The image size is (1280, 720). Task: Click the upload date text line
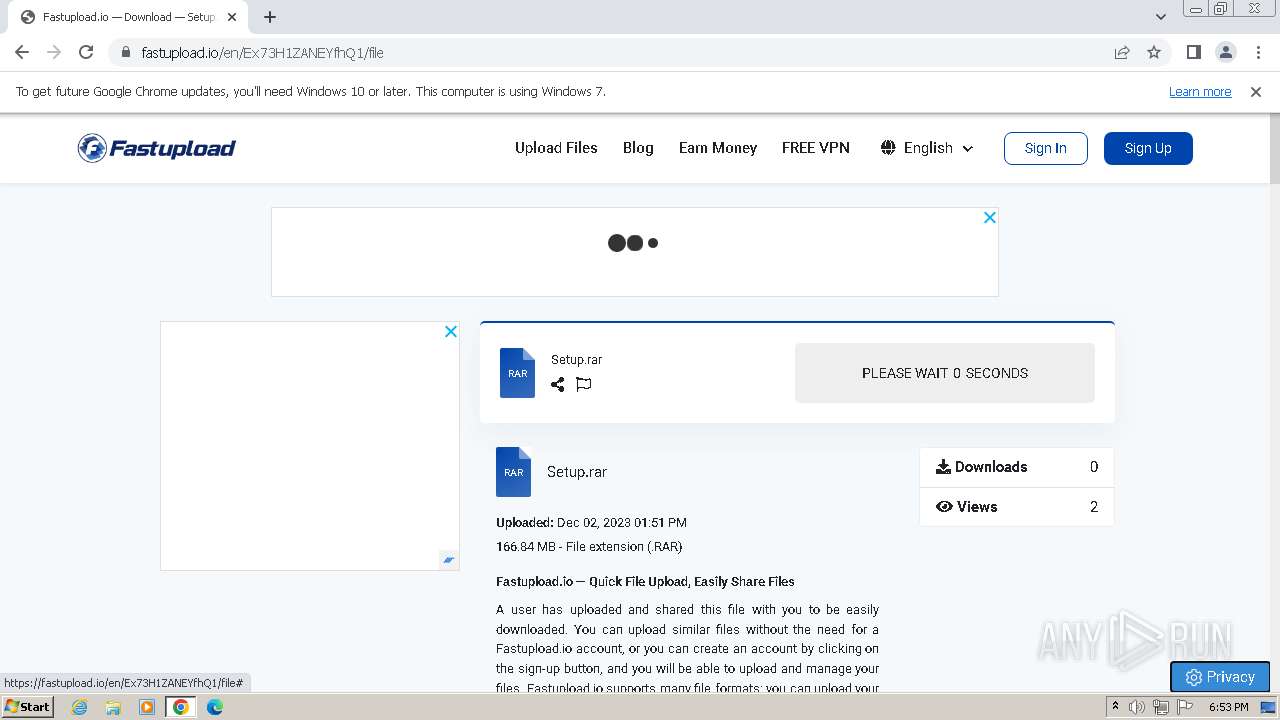tap(591, 523)
